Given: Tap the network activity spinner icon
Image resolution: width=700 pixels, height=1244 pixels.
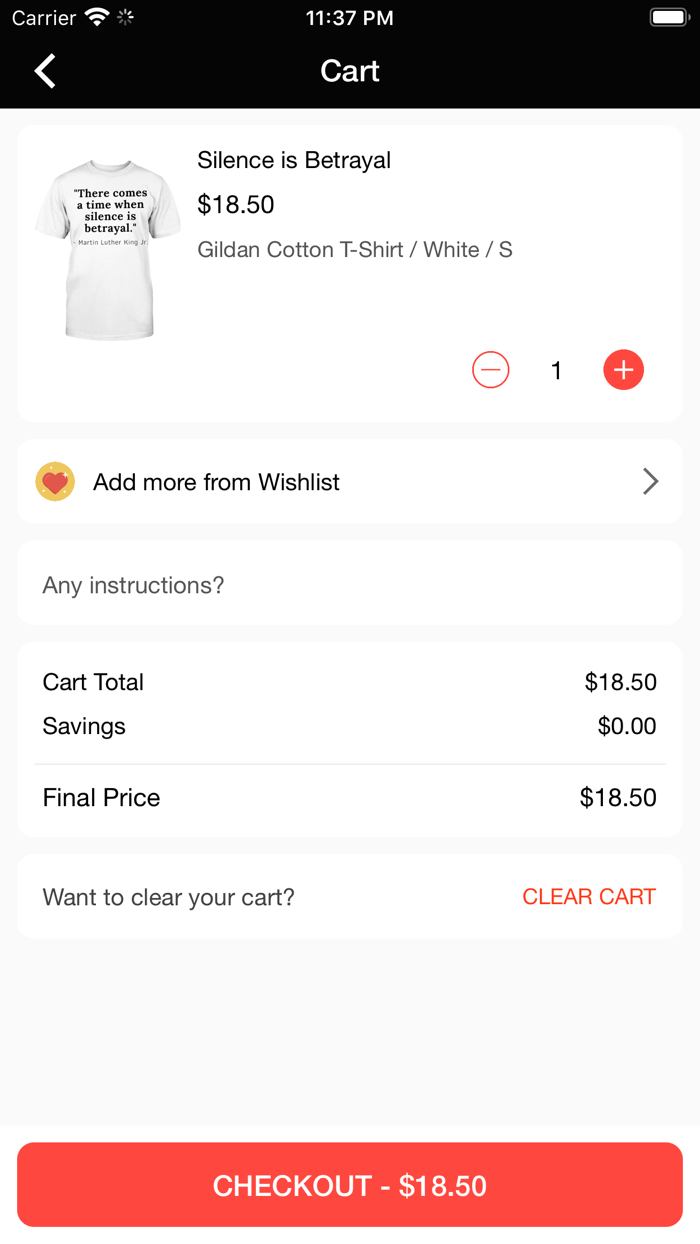Looking at the screenshot, I should pyautogui.click(x=126, y=17).
